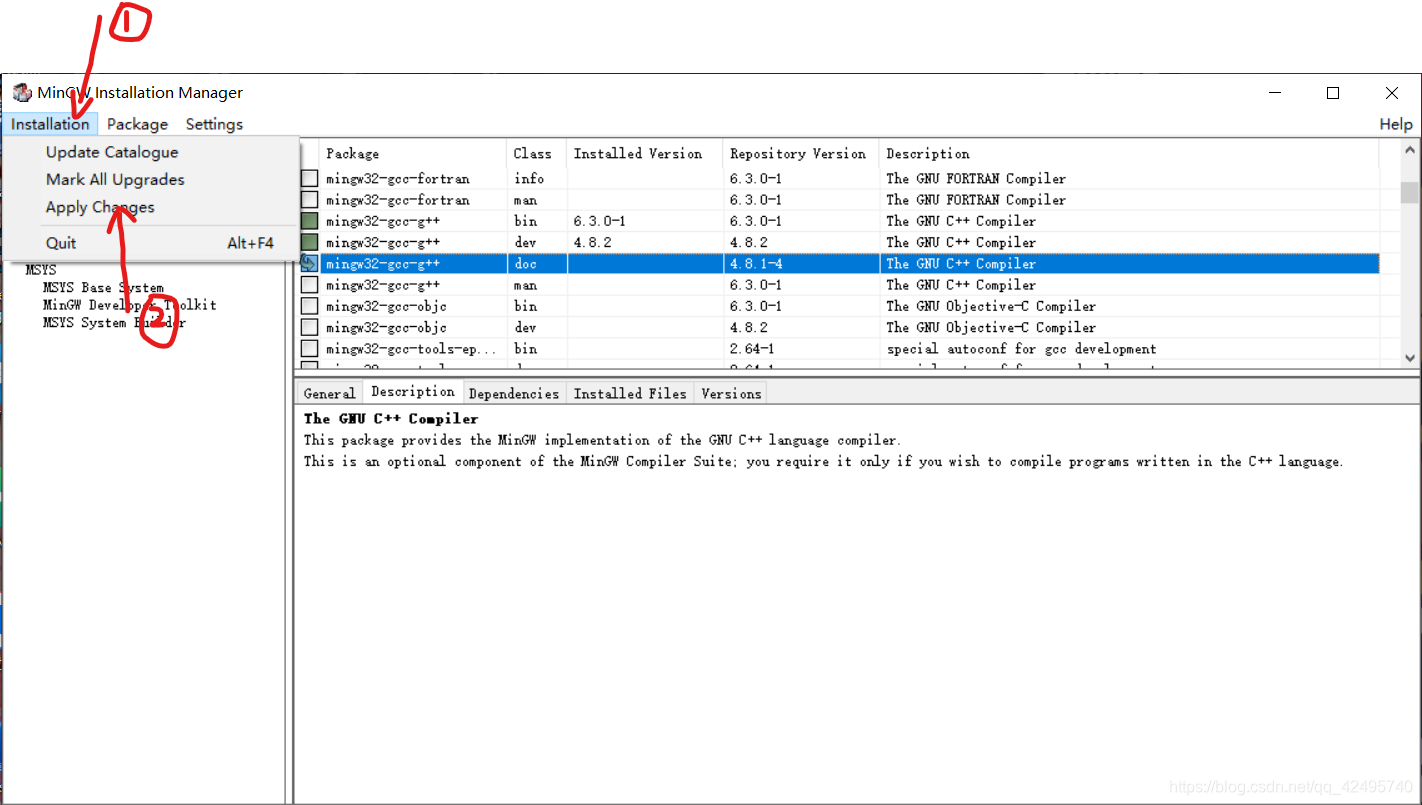The width and height of the screenshot is (1422, 805).
Task: Tick checkbox for mingw32-gcc-fortran info package
Action: click(310, 179)
